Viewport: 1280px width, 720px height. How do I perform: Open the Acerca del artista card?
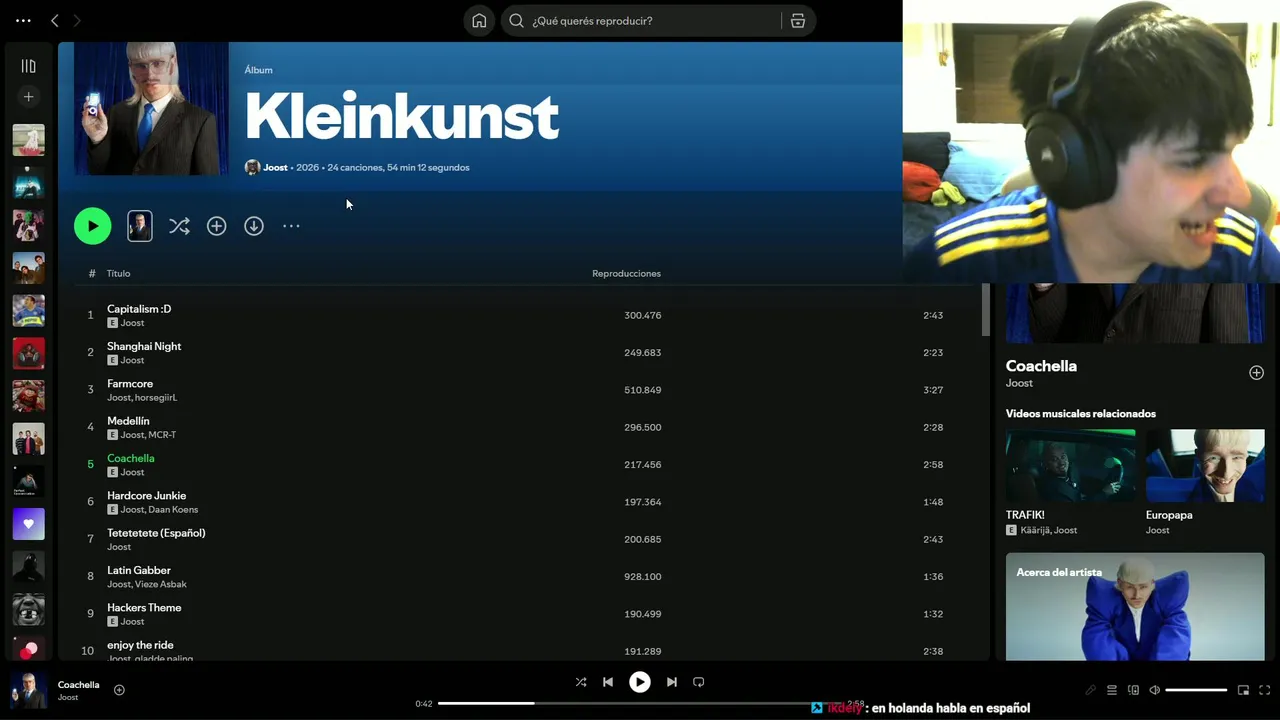coord(1135,606)
